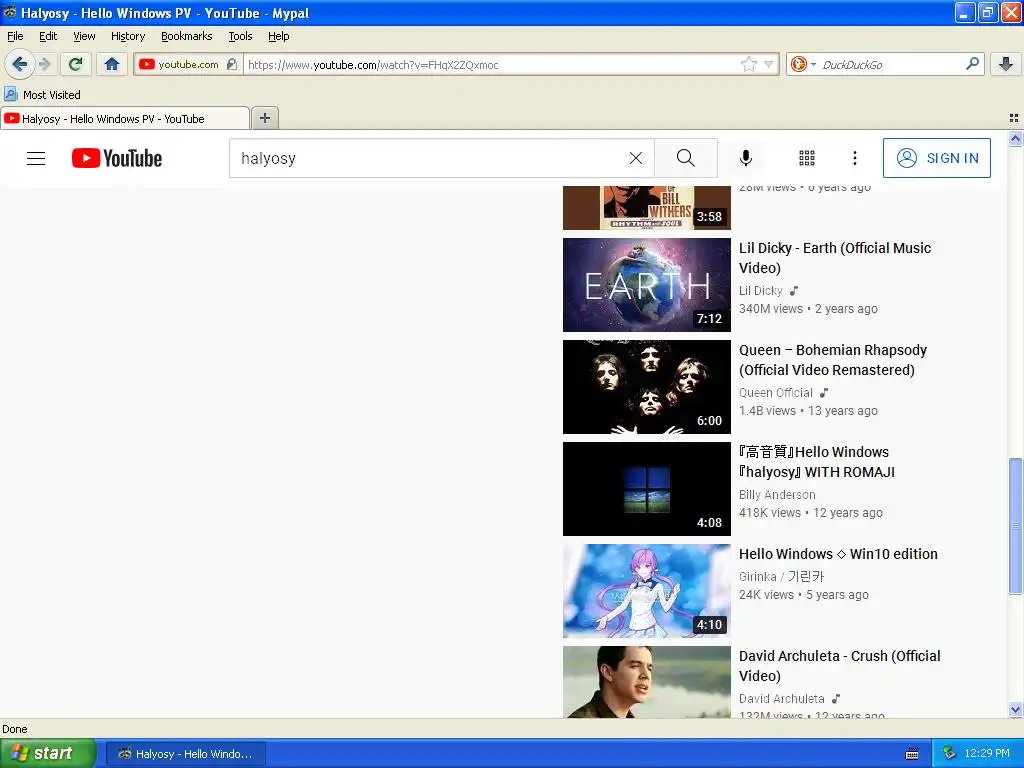Open the URL bar history dropdown arrow
The height and width of the screenshot is (768, 1024).
pyautogui.click(x=769, y=64)
